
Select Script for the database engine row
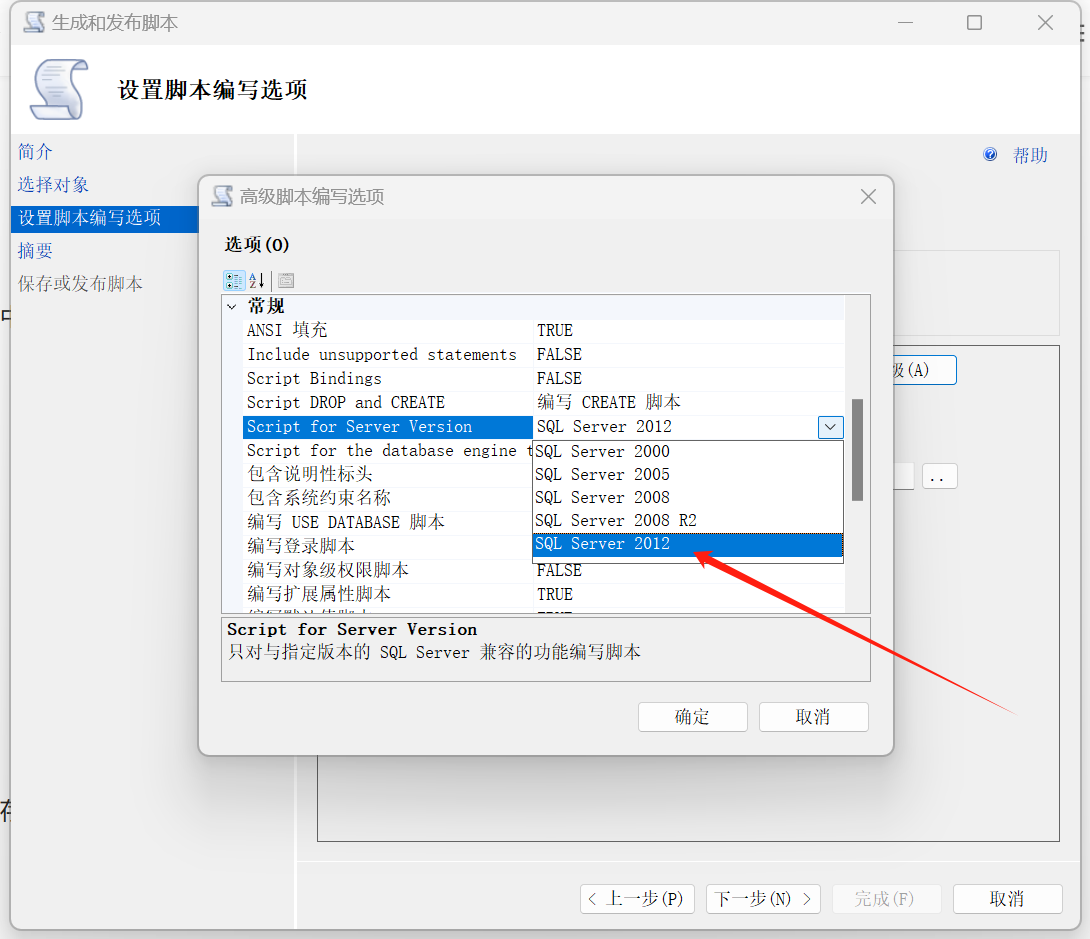pyautogui.click(x=388, y=450)
